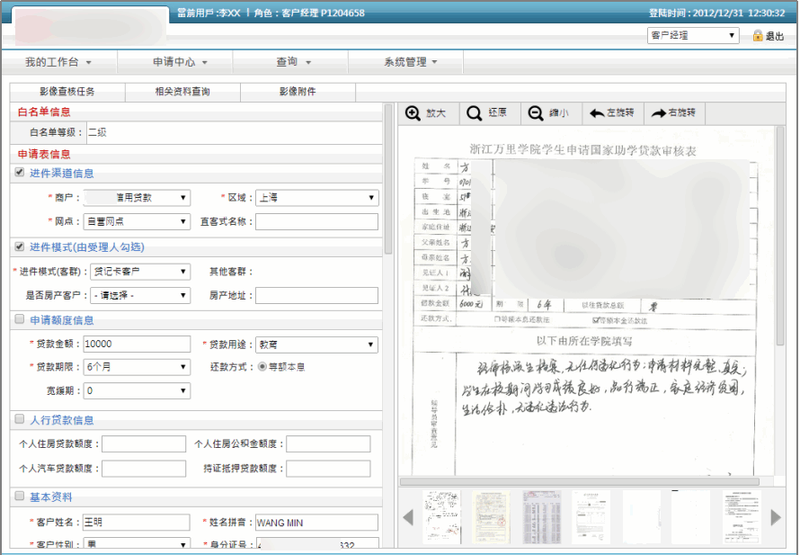Image resolution: width=800 pixels, height=555 pixels.
Task: Select the fourth document thumbnail
Action: coord(591,517)
